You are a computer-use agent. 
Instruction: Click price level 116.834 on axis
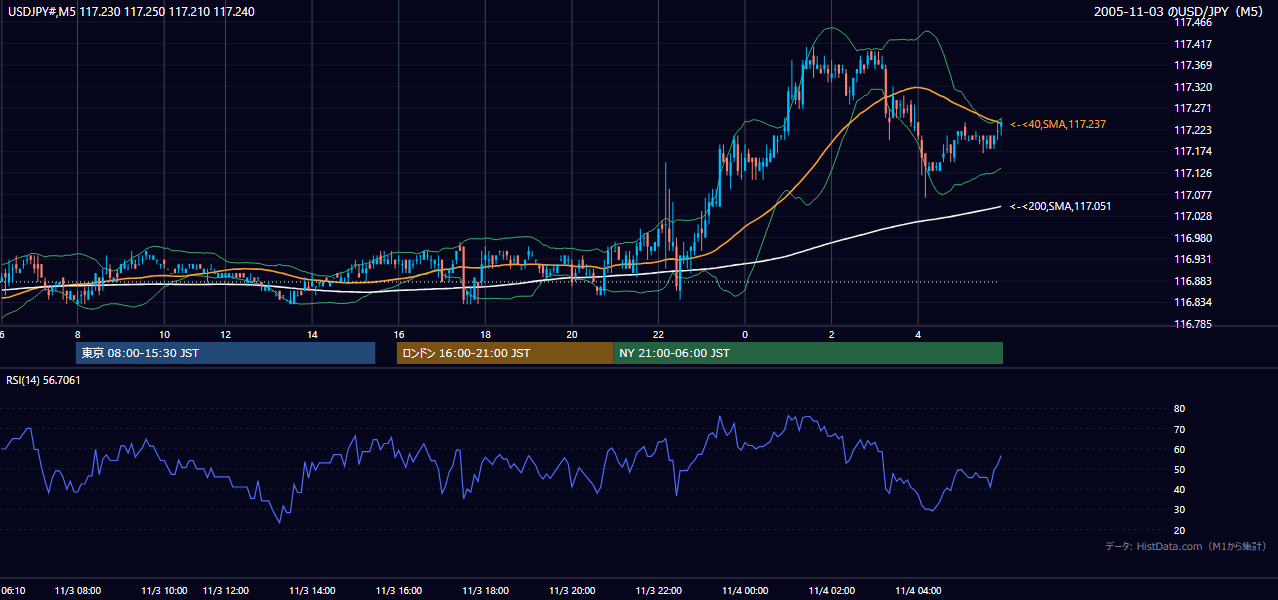point(1193,303)
